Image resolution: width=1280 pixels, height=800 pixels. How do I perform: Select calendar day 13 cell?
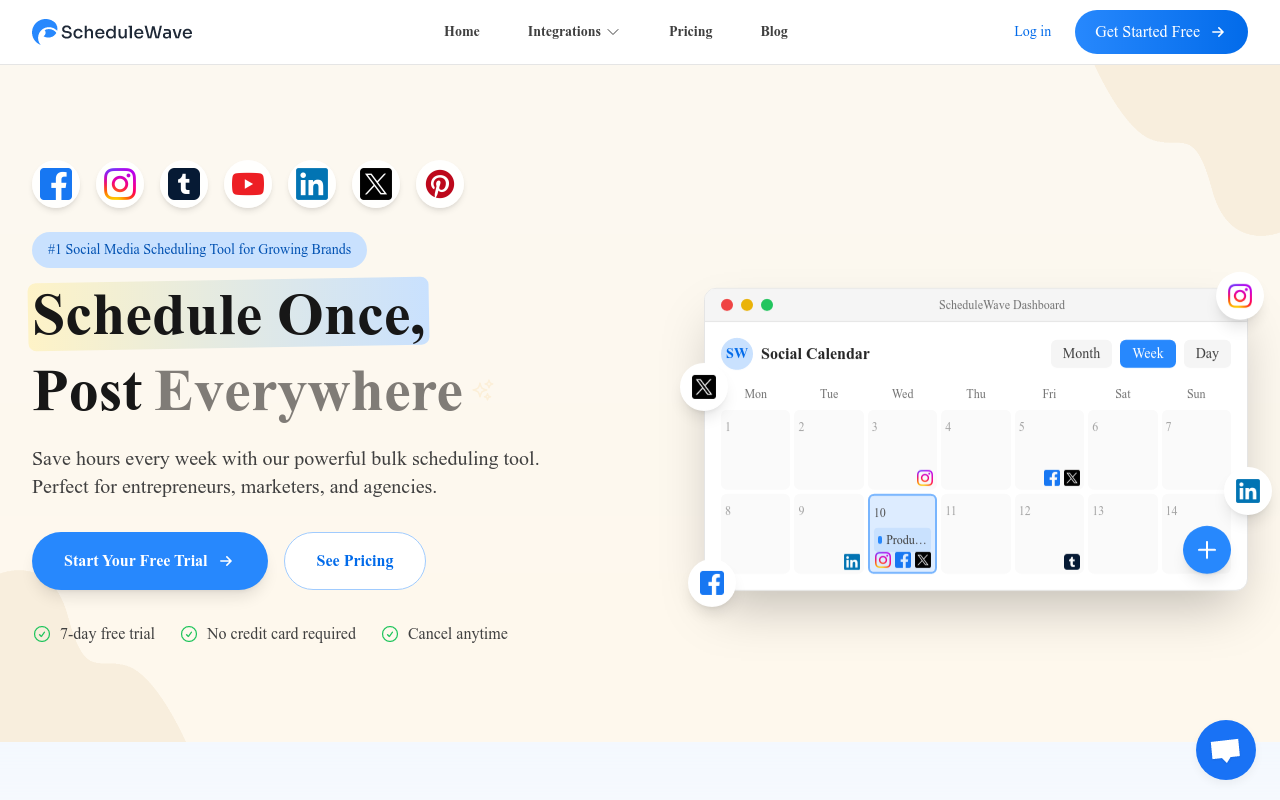tap(1123, 534)
